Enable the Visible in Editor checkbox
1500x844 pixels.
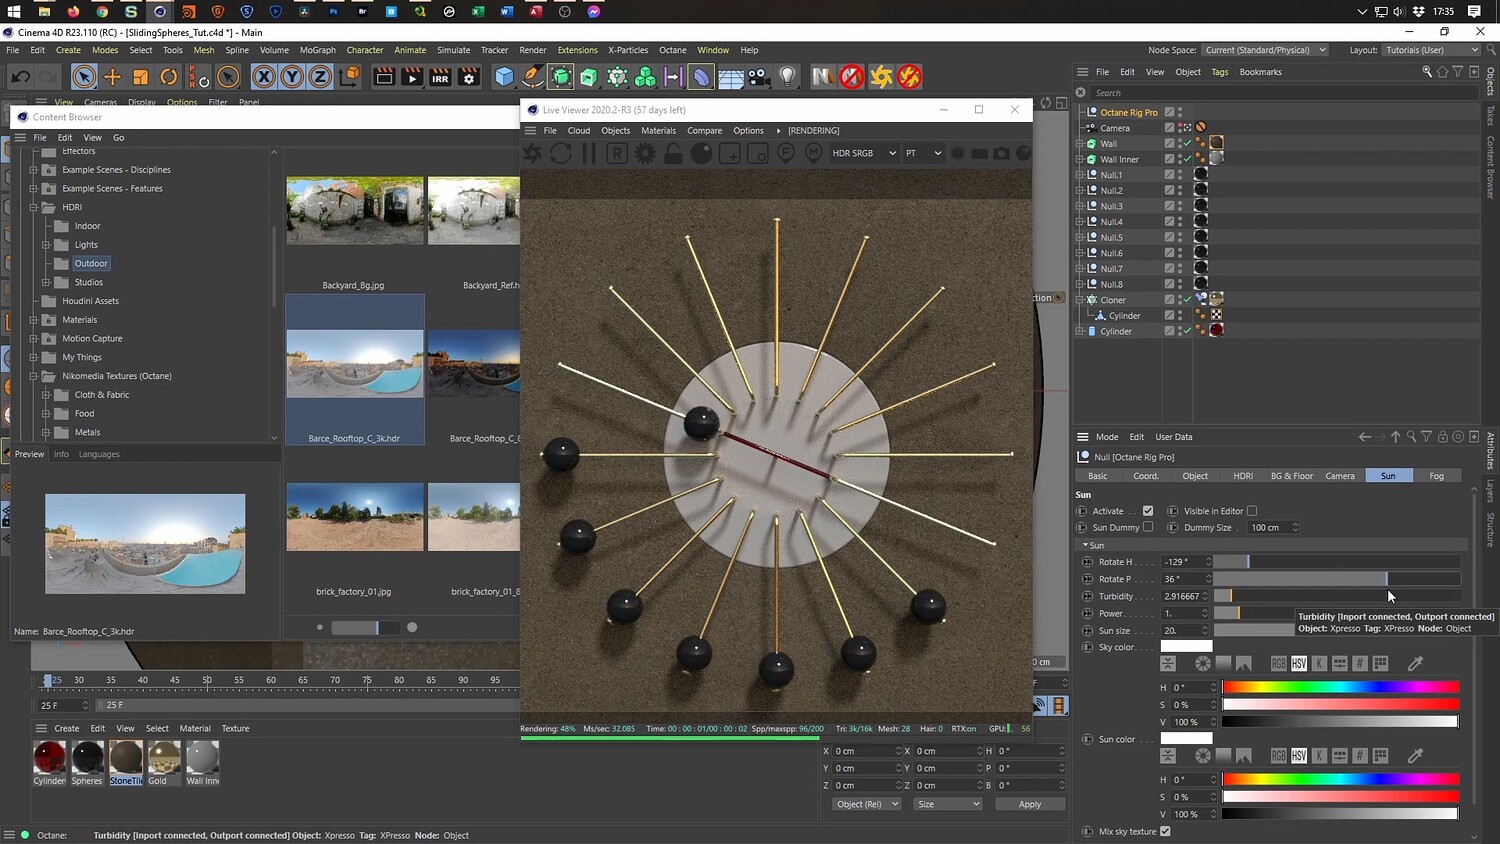pyautogui.click(x=1252, y=511)
